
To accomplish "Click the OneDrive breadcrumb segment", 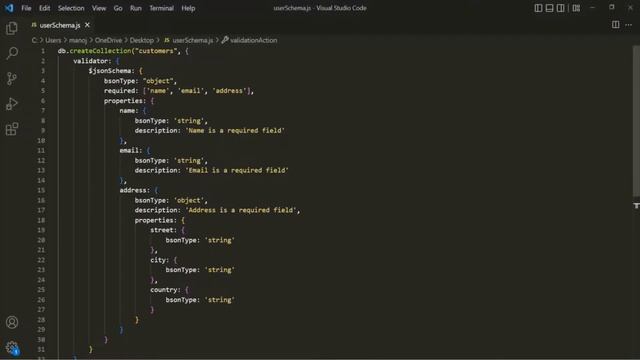I will click(108, 40).
